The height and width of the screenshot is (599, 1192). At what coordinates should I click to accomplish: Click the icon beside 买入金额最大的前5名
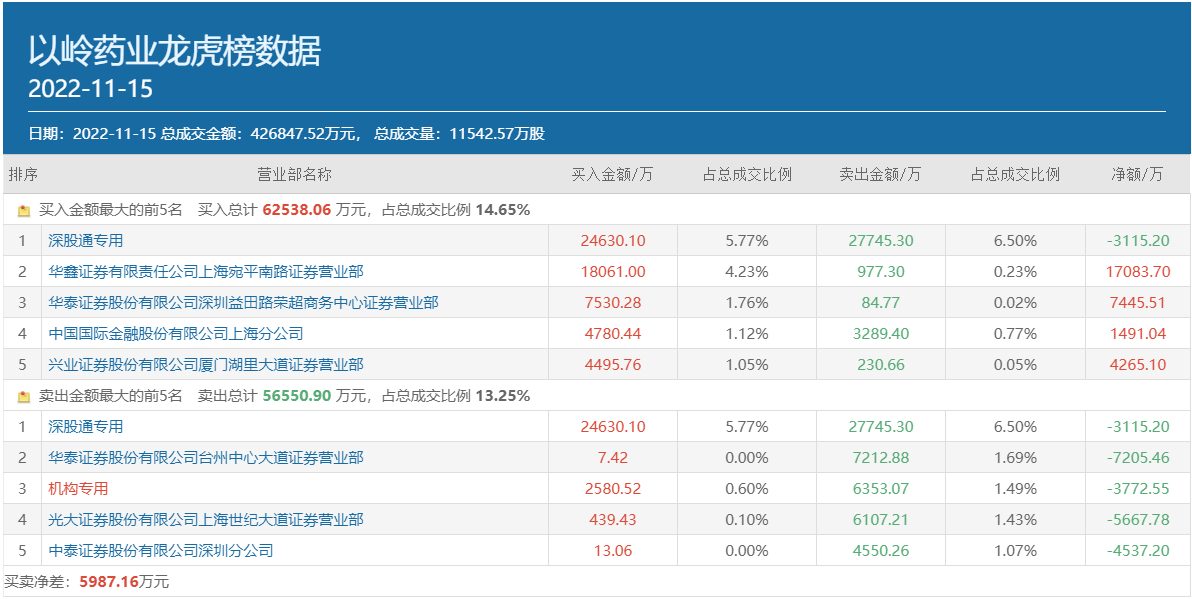[24, 211]
